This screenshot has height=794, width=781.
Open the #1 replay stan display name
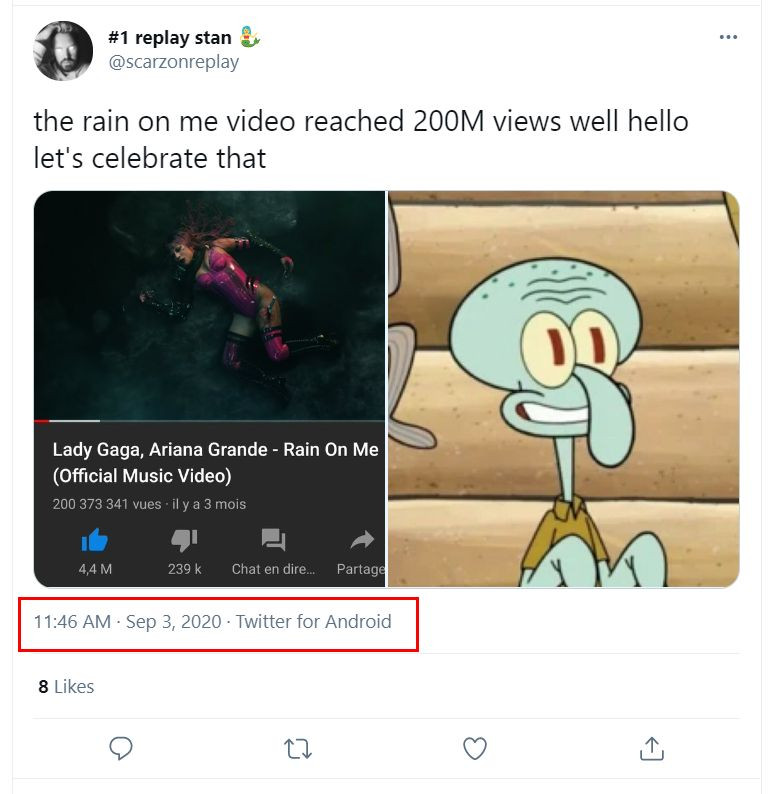click(x=170, y=38)
